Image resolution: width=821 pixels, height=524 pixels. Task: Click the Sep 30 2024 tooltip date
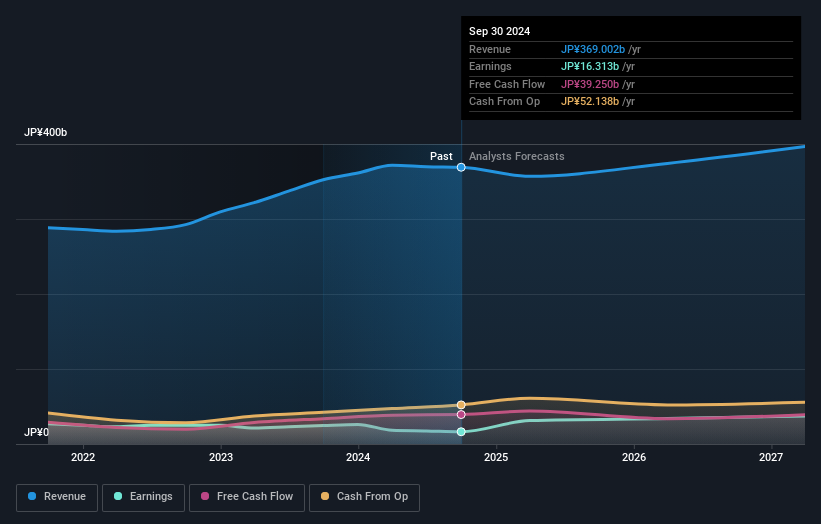499,31
